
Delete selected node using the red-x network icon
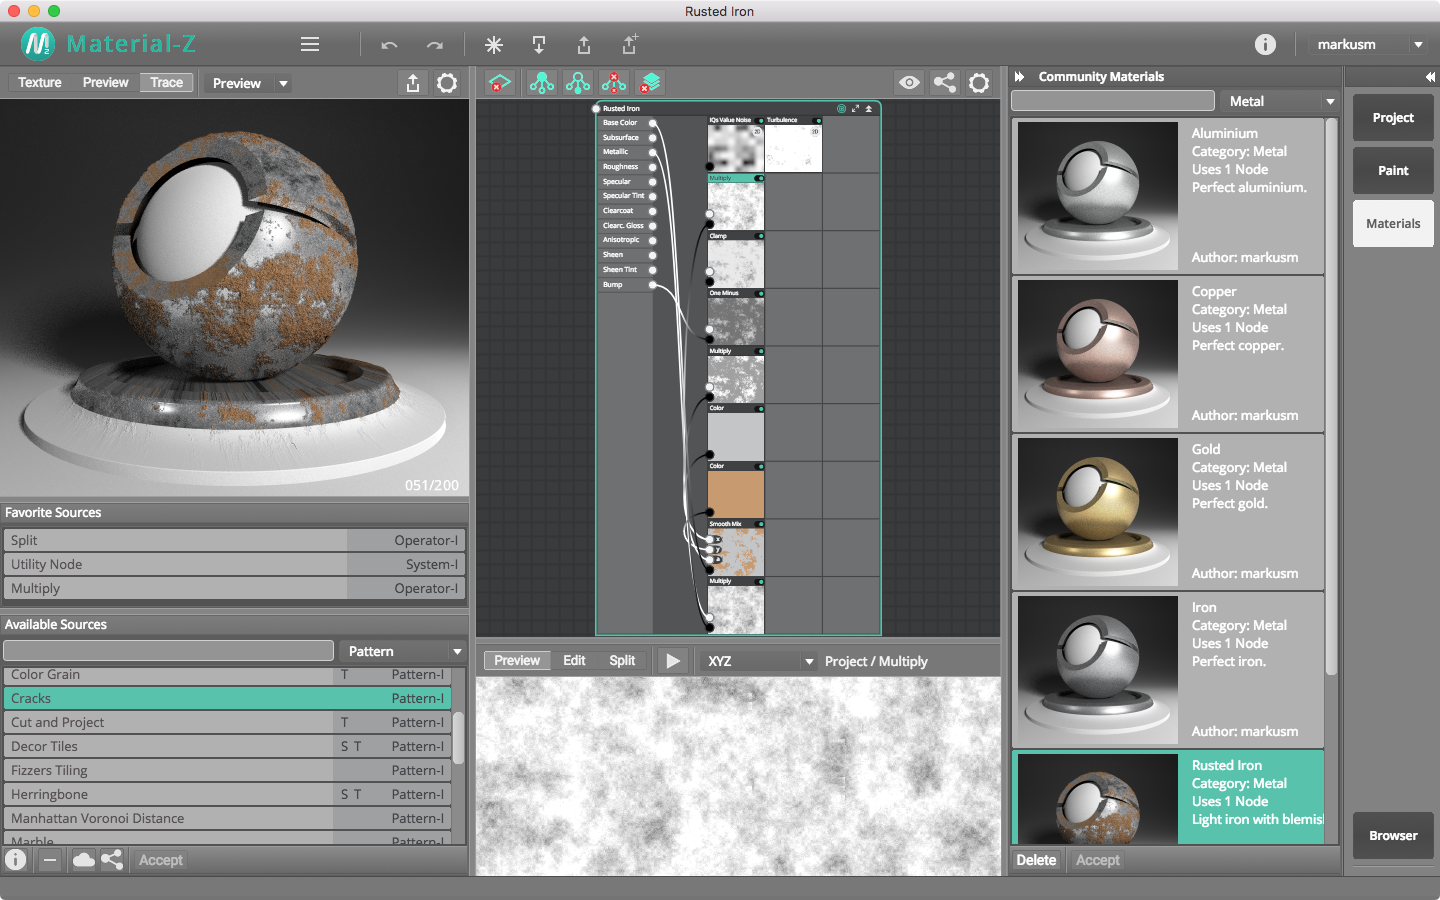tap(613, 83)
